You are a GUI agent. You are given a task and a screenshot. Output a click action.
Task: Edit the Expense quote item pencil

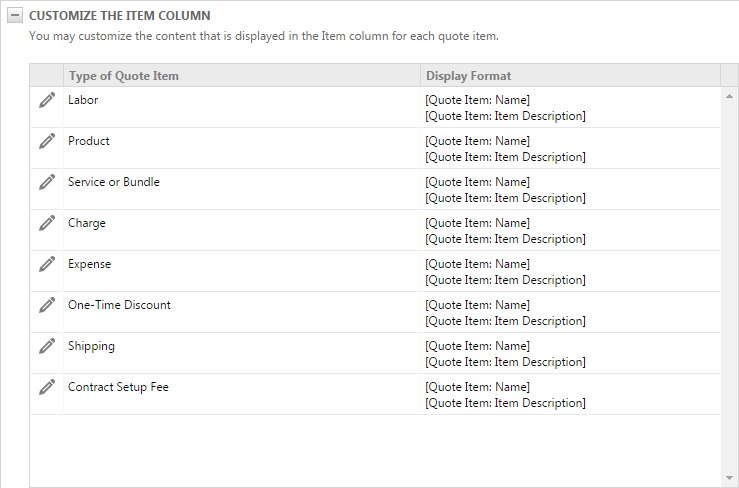47,264
